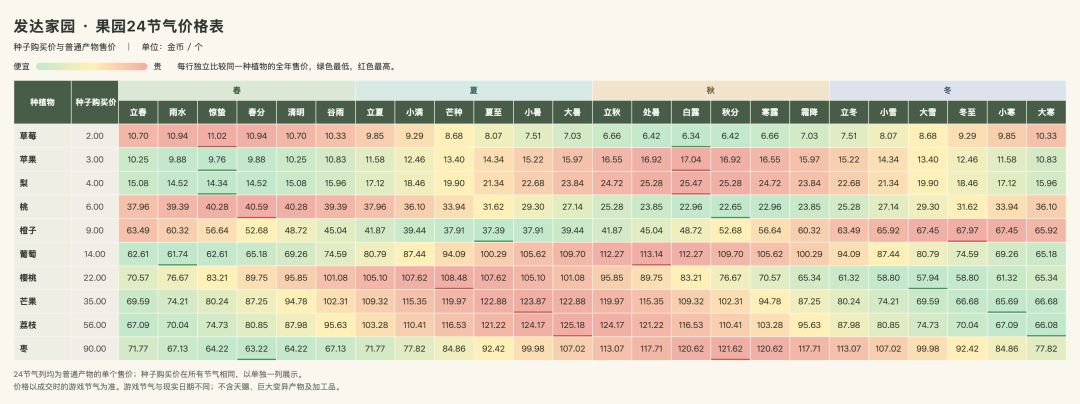This screenshot has height=404, width=1080.
Task: Click the 枣 seed price 90.00
Action: pos(94,349)
